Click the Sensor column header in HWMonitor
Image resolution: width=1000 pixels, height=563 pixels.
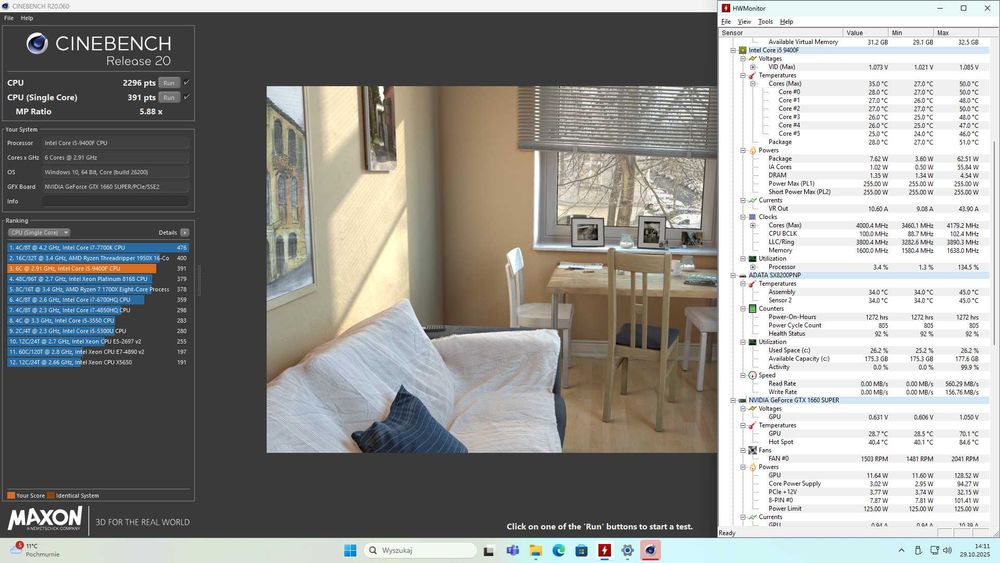click(x=781, y=33)
